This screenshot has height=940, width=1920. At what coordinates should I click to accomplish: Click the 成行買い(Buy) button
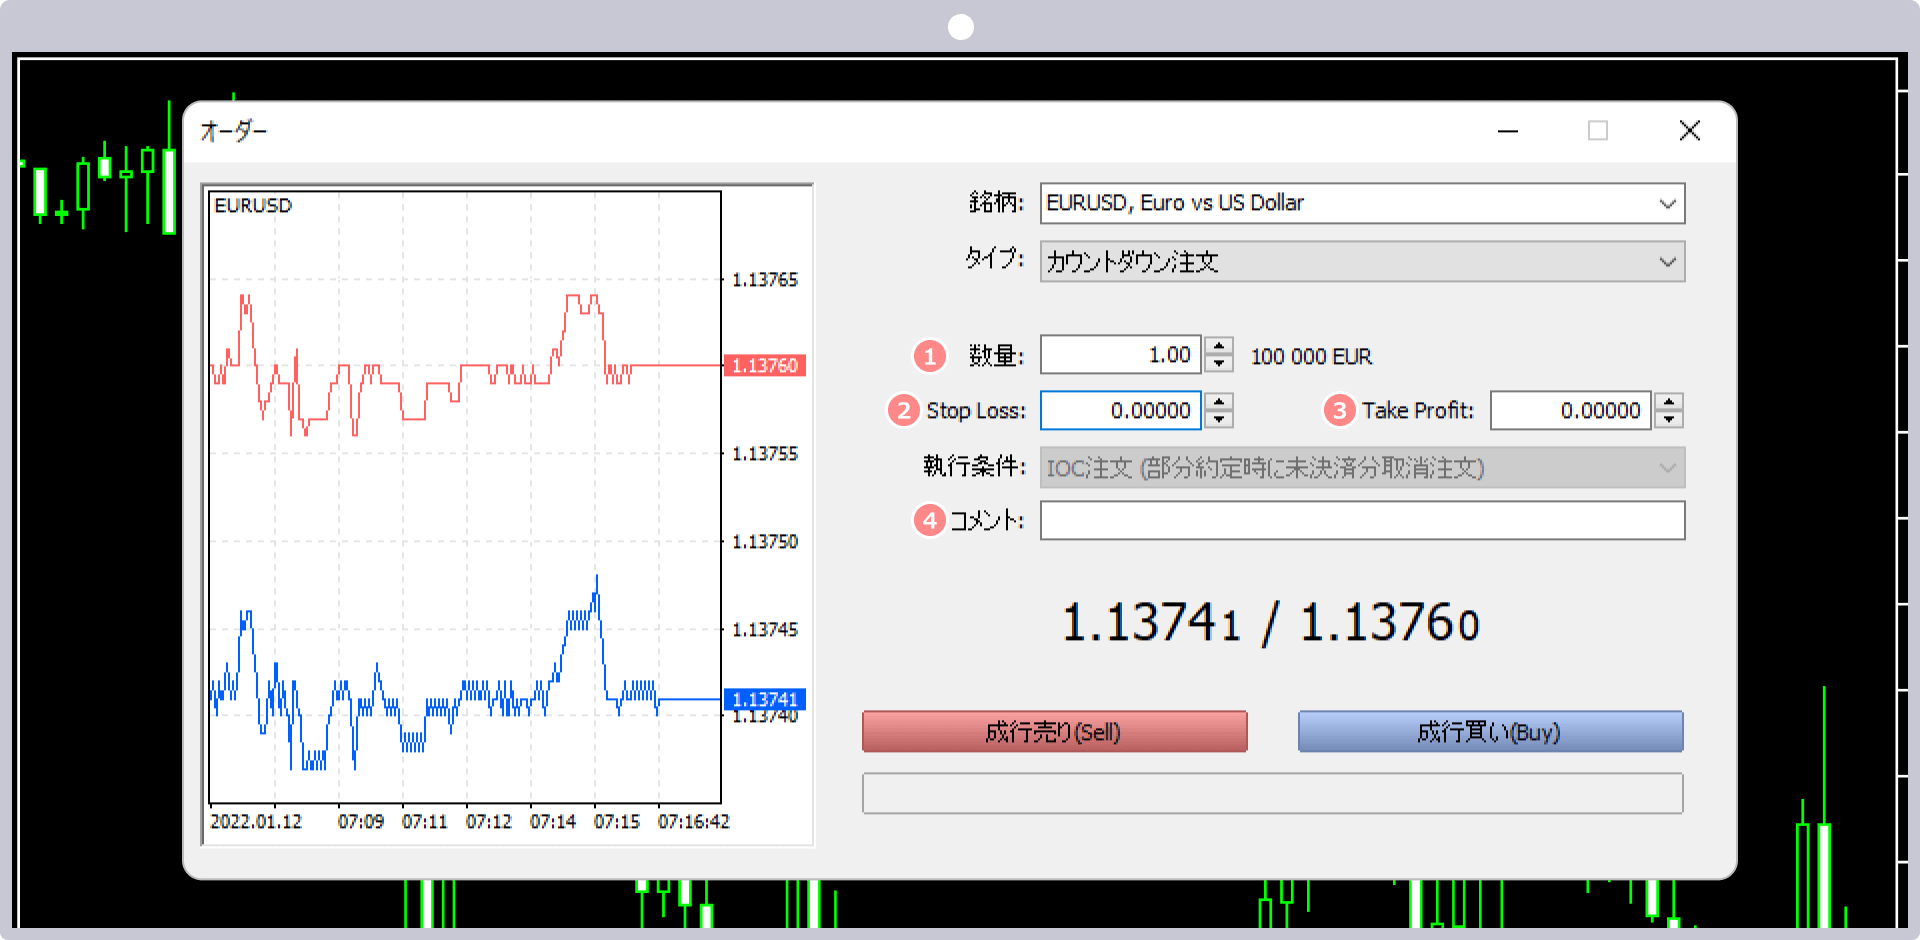tap(1490, 732)
